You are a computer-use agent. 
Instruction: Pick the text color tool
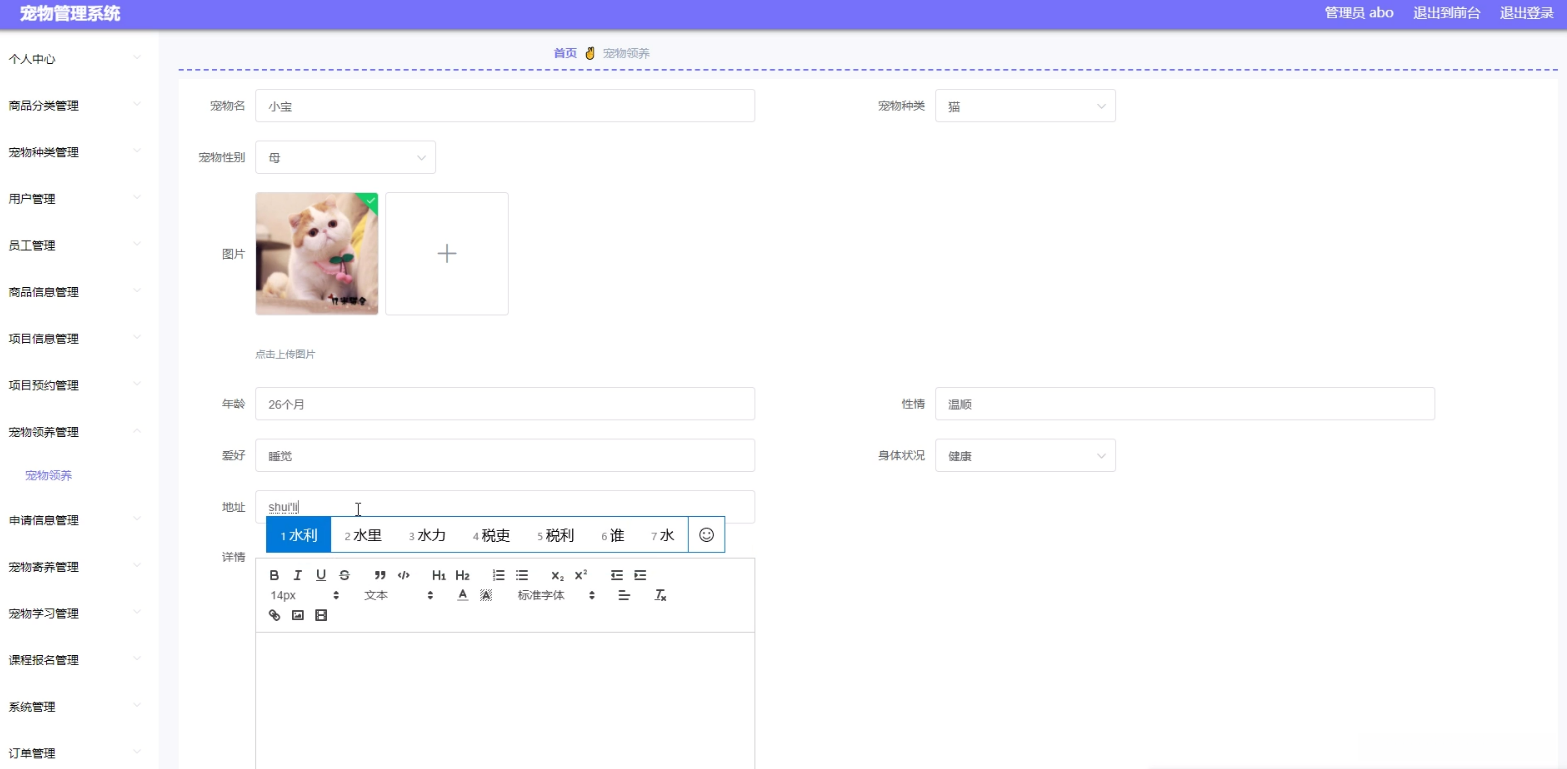point(462,595)
